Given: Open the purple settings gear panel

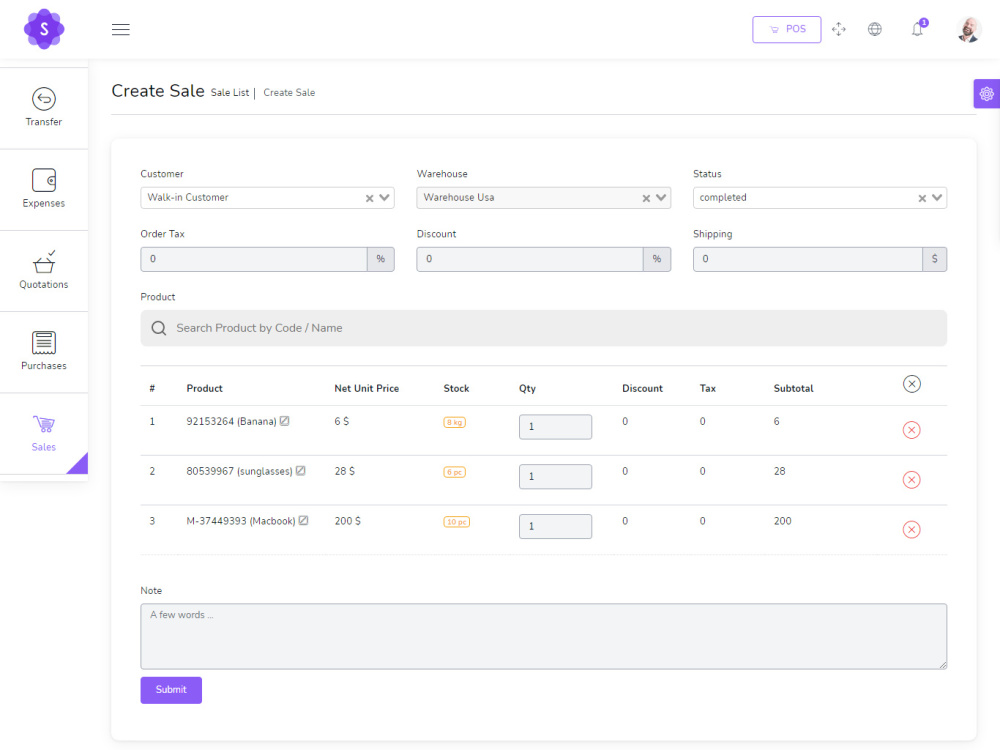Looking at the screenshot, I should click(986, 94).
